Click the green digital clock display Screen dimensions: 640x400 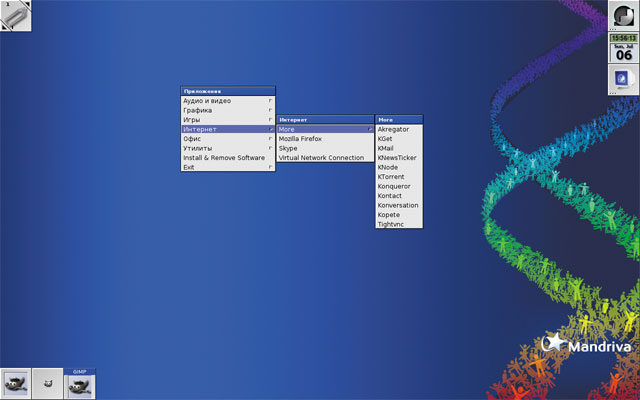624,38
